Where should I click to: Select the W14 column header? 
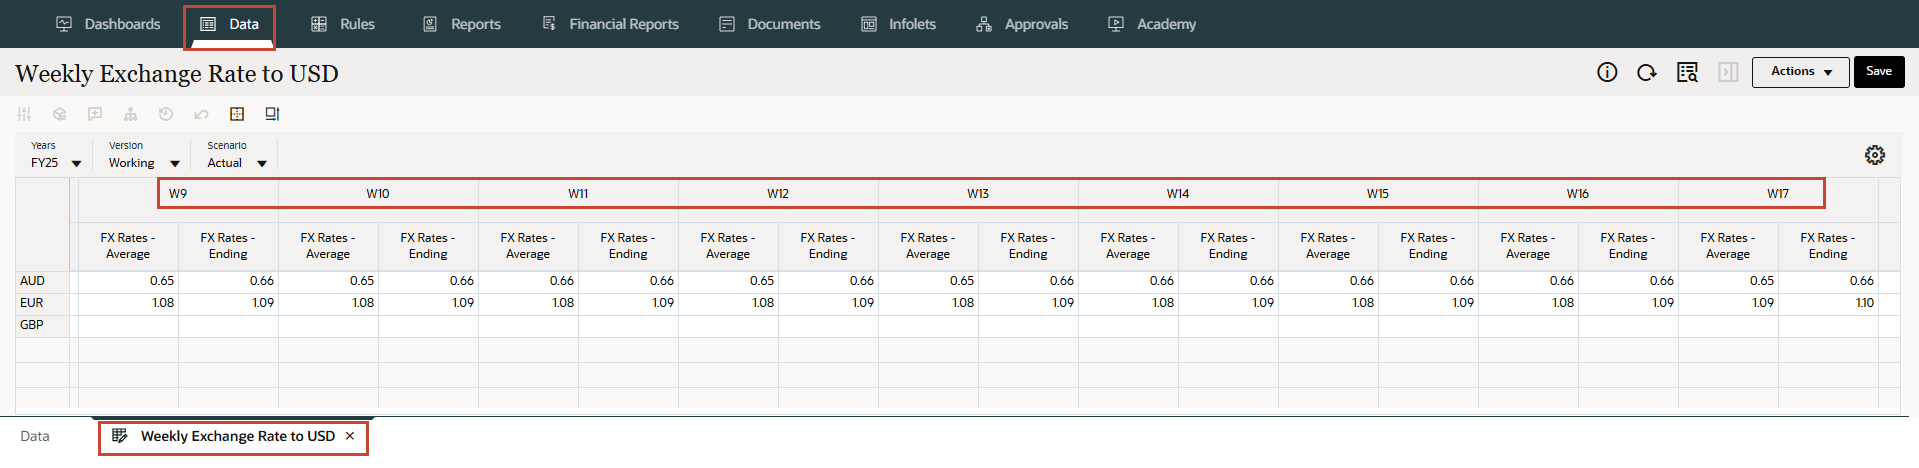(1178, 194)
